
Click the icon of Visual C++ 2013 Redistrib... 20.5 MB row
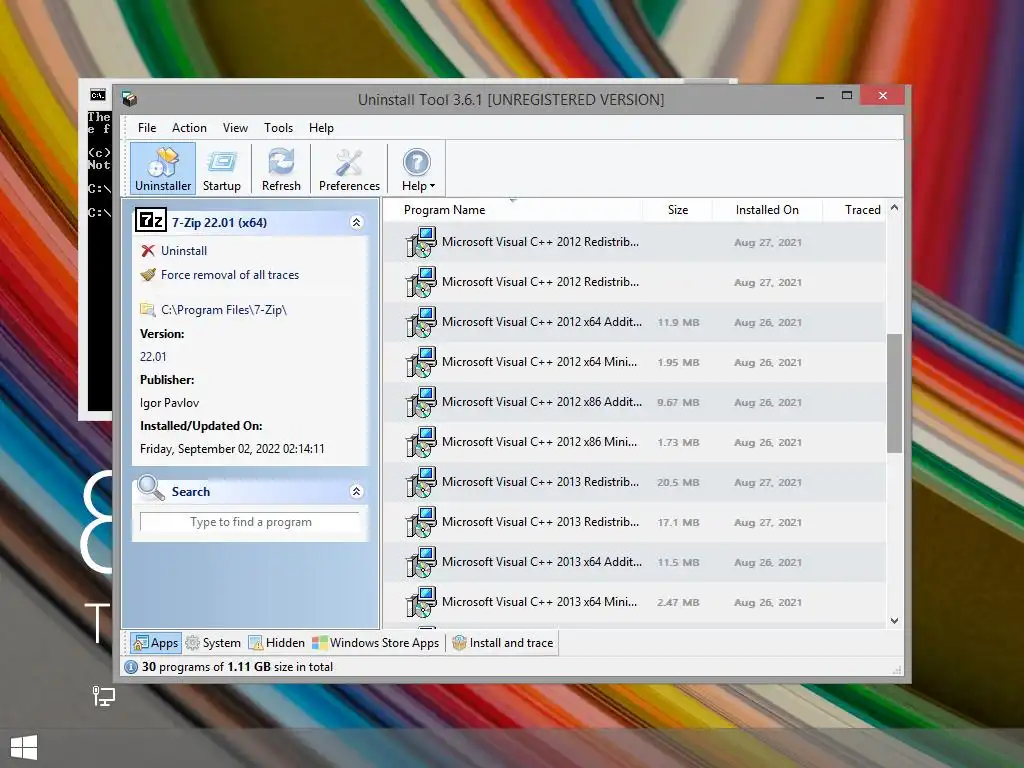pos(421,482)
